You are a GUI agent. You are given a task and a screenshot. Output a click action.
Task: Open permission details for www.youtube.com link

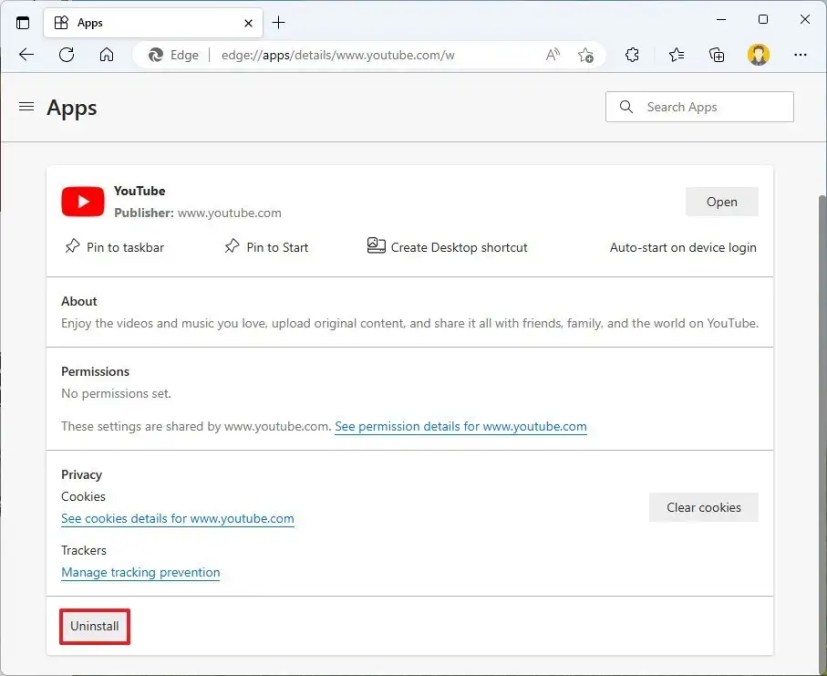[x=460, y=426]
